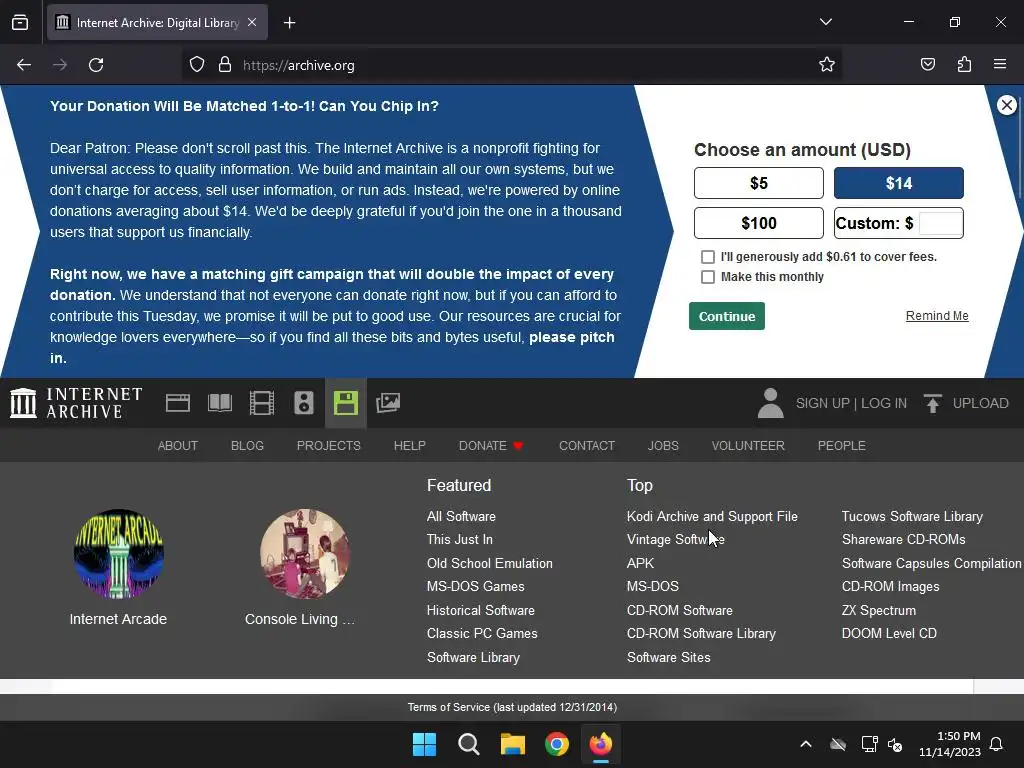Open the list all tabs dropdown
The image size is (1024, 768).
point(826,22)
